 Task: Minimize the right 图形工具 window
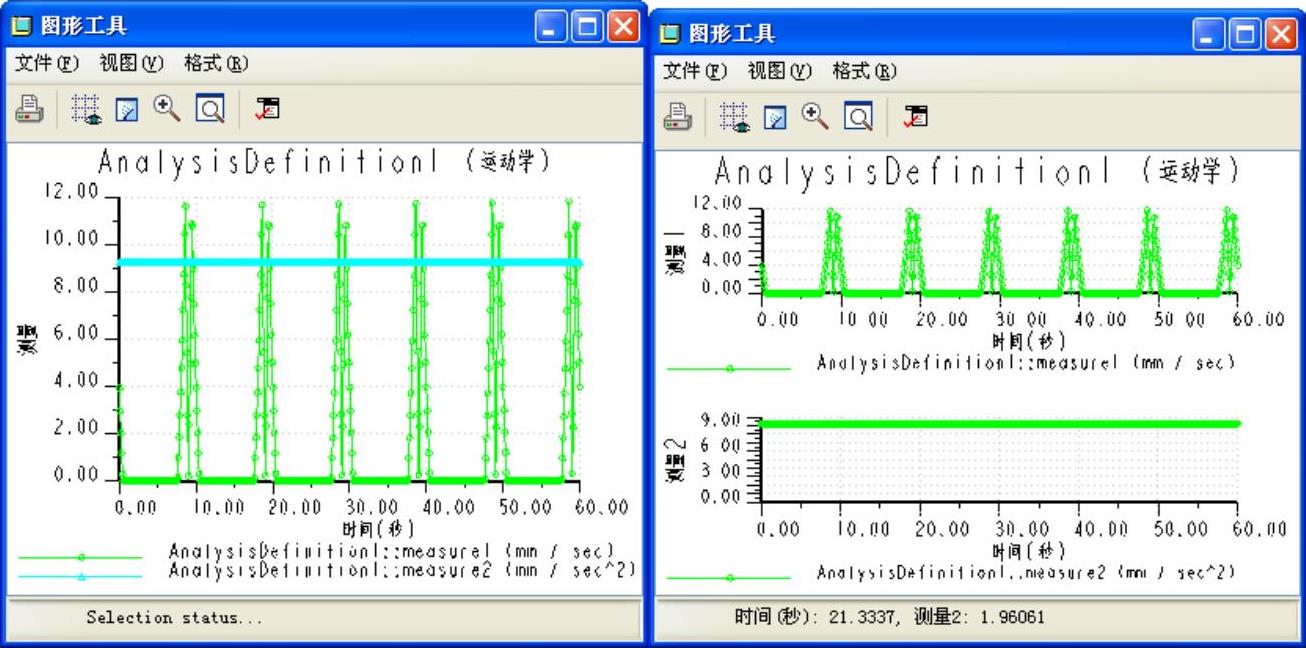click(1209, 35)
